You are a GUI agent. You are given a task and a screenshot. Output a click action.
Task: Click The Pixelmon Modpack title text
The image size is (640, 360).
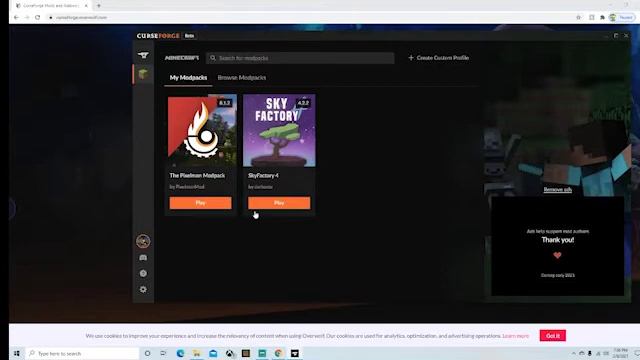click(197, 176)
